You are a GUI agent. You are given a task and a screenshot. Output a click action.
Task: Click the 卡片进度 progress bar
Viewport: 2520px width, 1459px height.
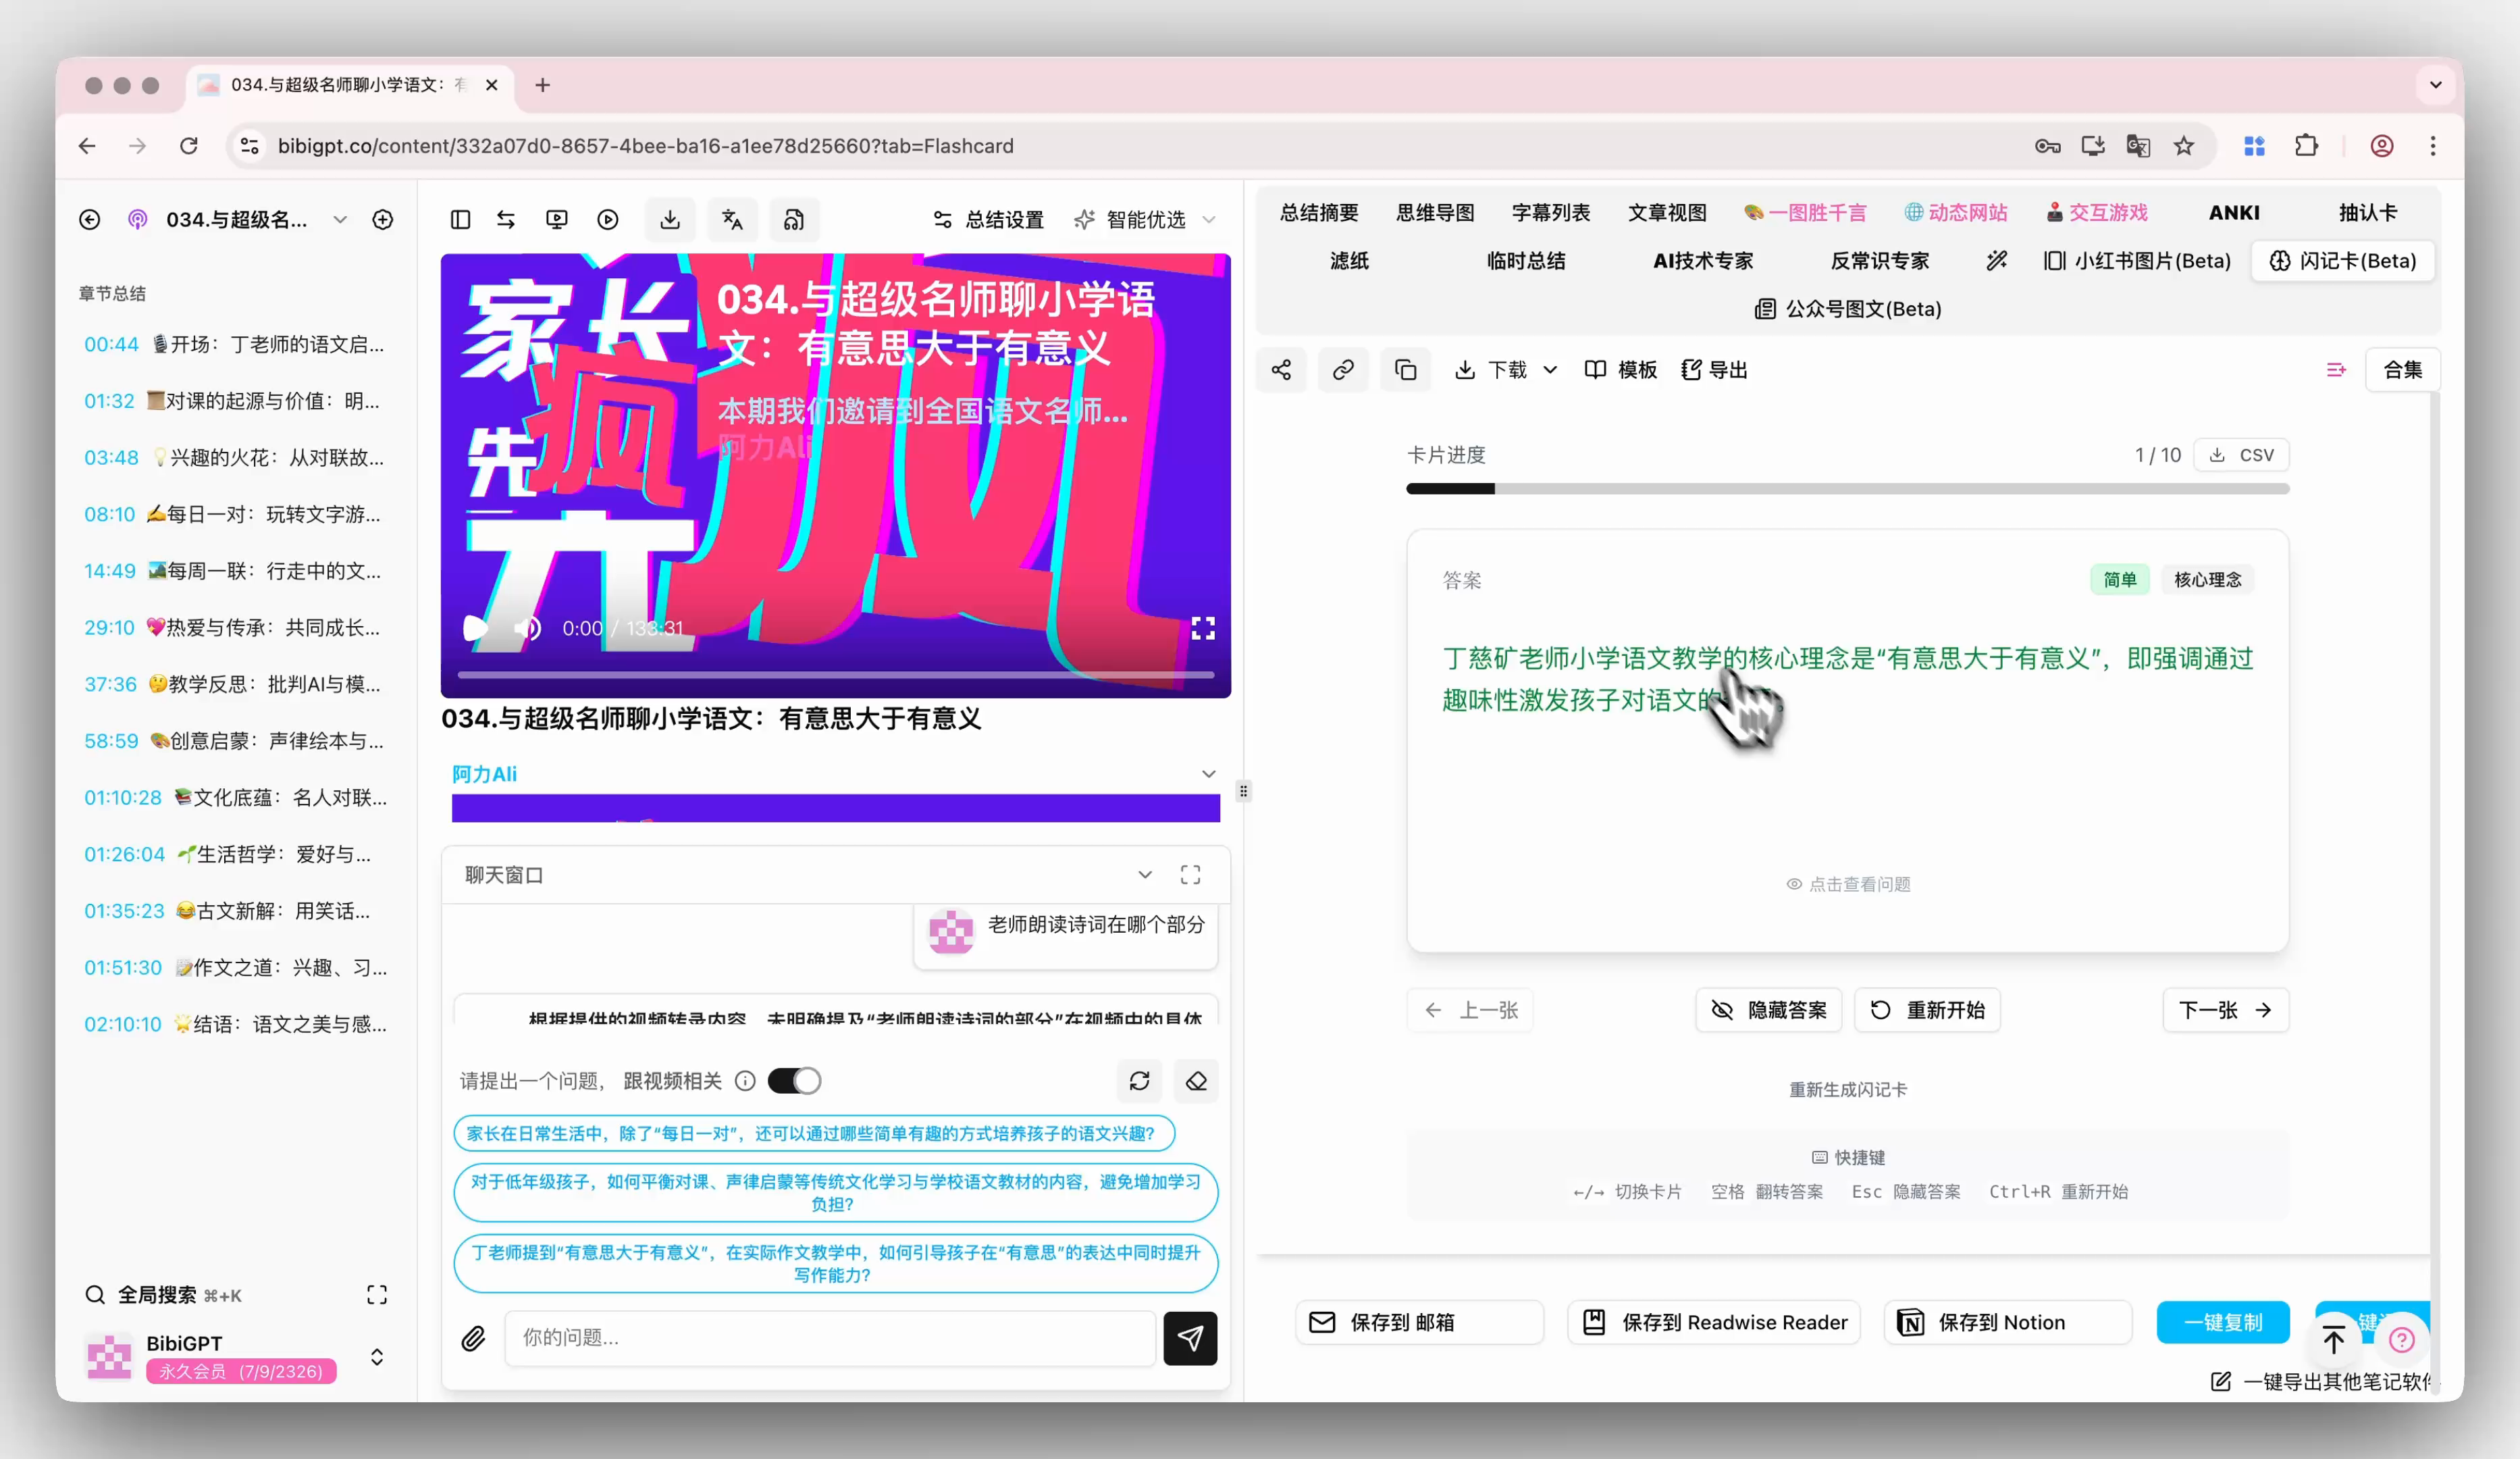click(1848, 489)
